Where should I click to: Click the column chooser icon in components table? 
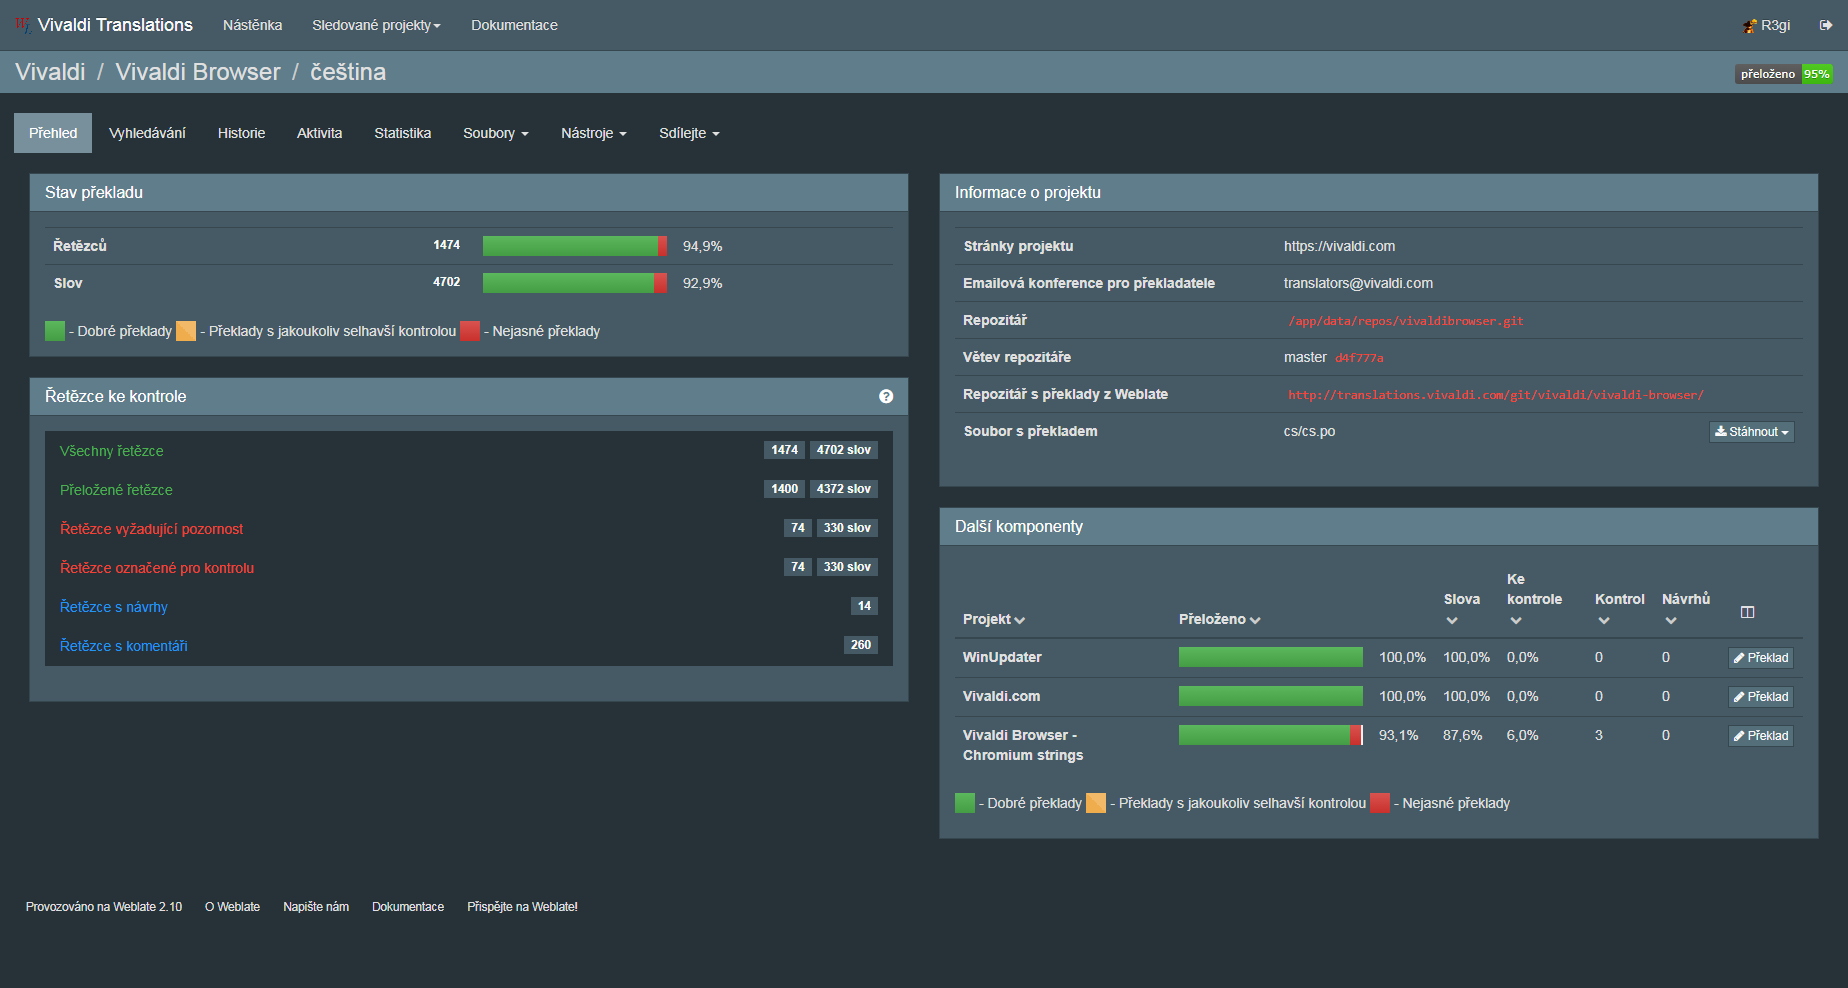(x=1747, y=612)
